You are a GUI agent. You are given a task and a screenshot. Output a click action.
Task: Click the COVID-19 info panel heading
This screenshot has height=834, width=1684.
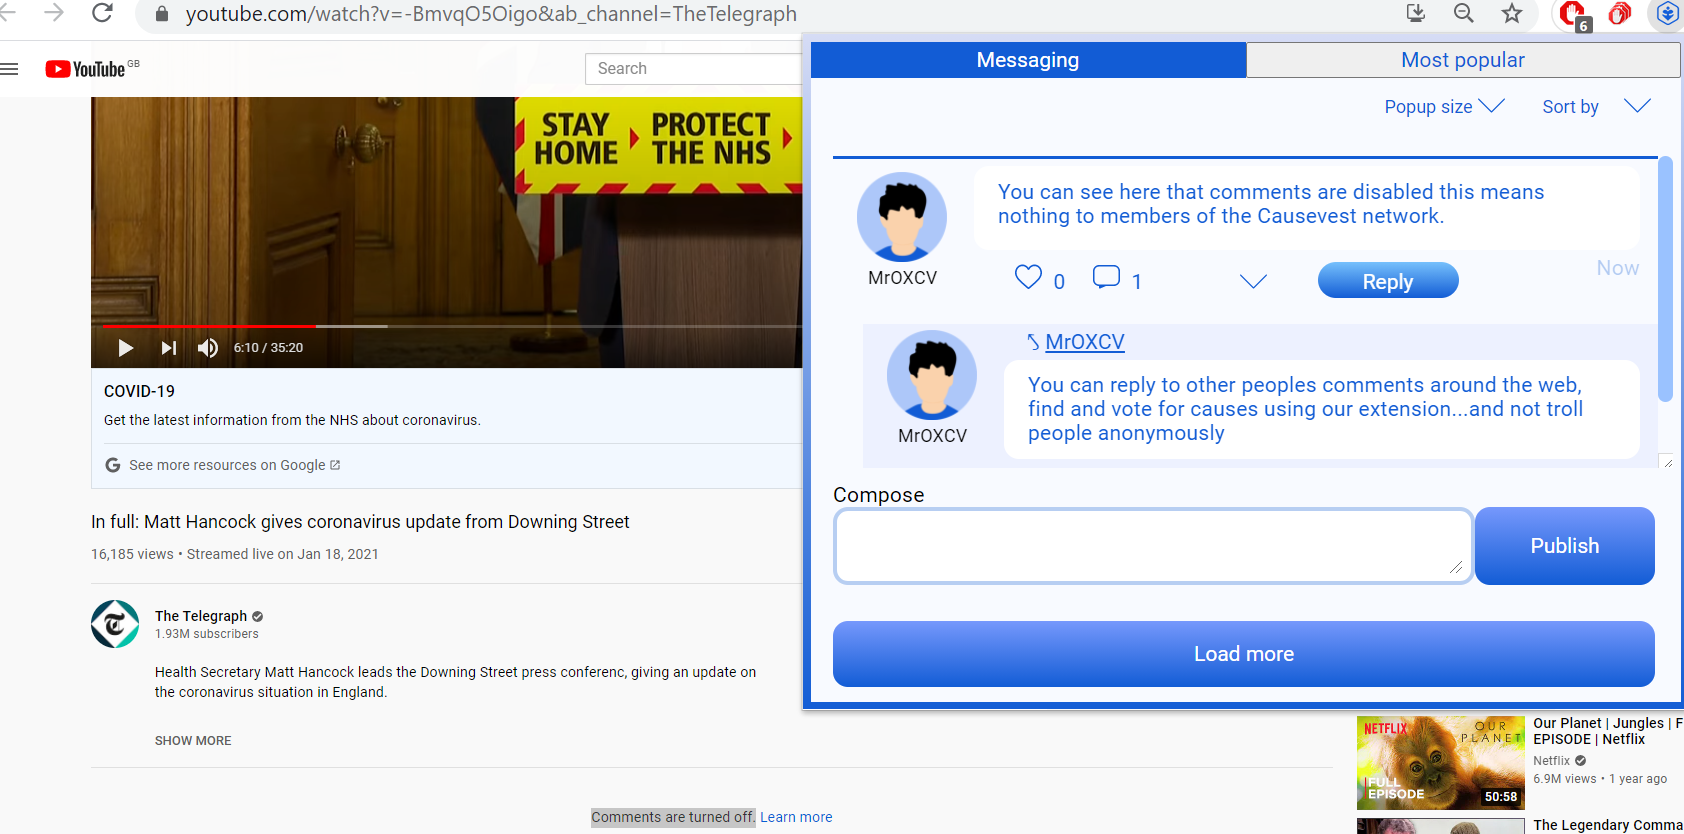click(139, 391)
